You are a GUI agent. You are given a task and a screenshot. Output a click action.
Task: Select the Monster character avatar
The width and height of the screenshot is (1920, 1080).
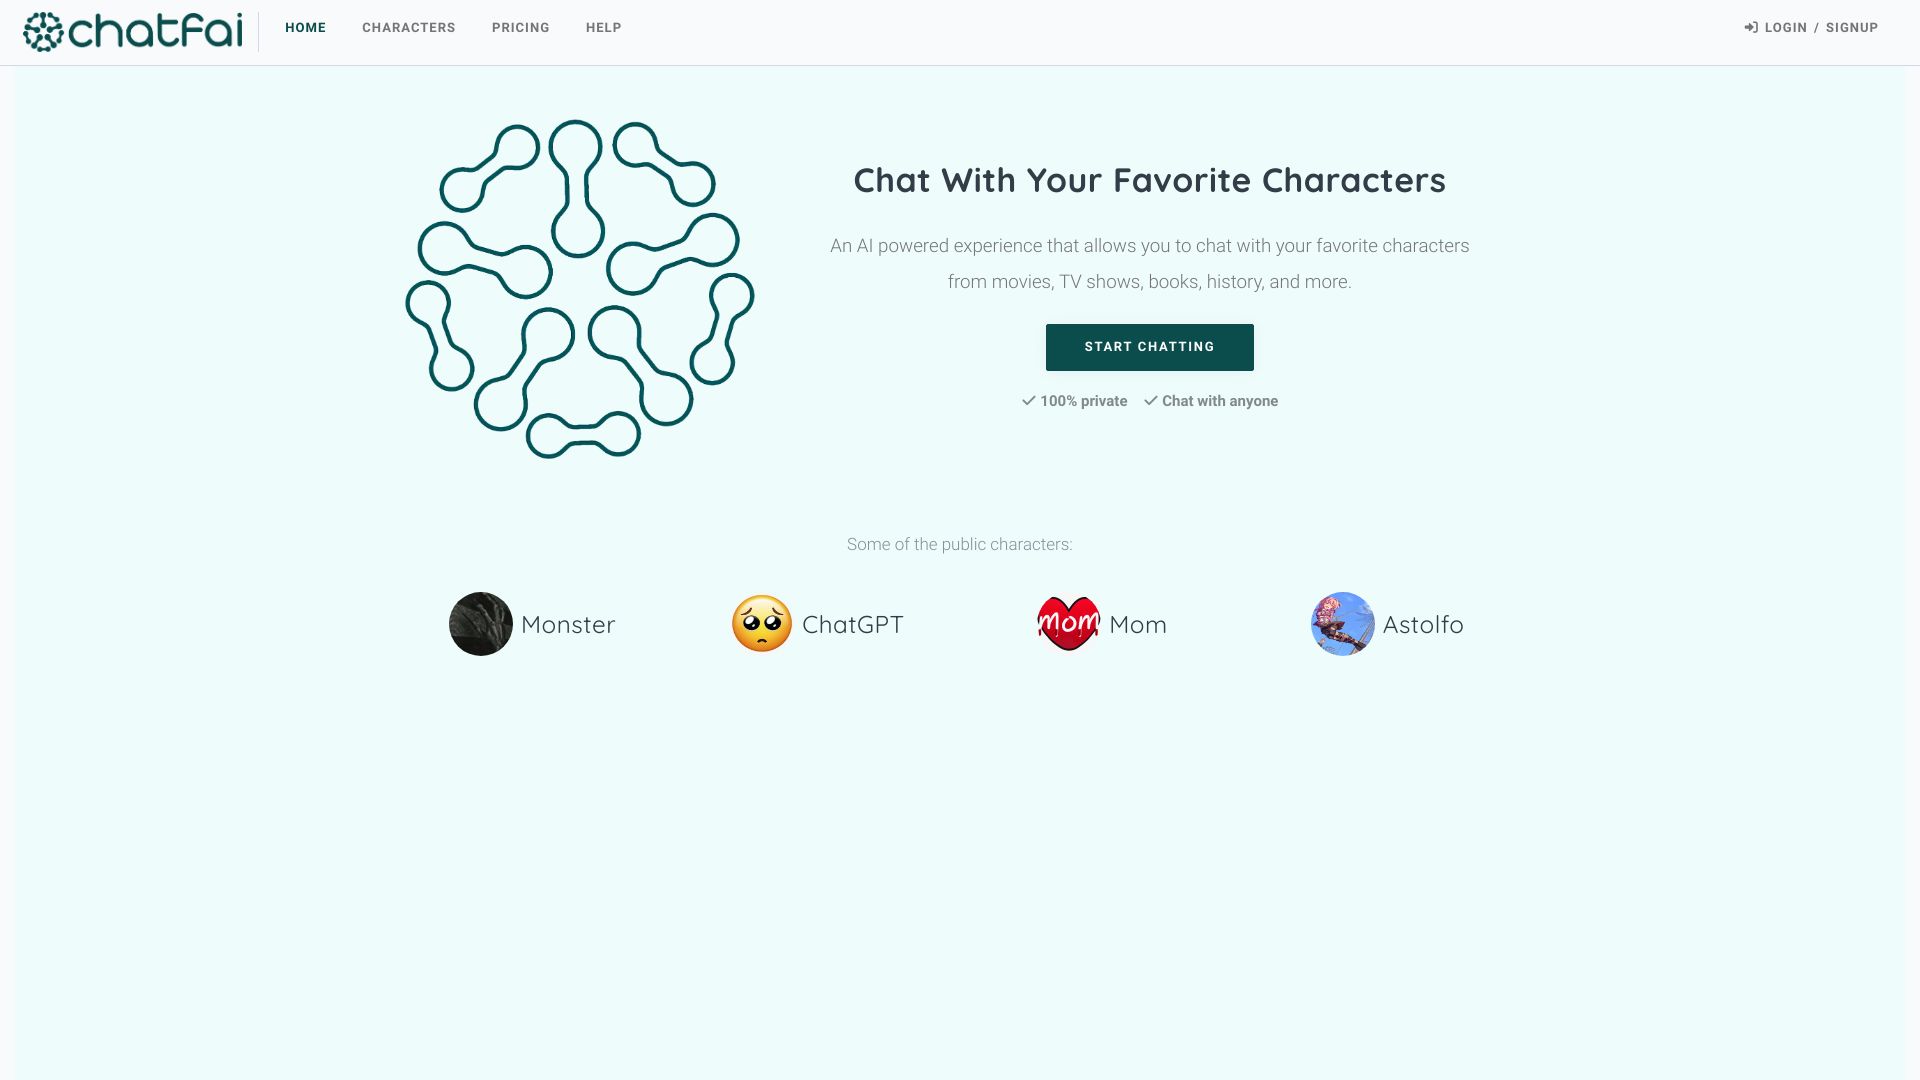480,623
